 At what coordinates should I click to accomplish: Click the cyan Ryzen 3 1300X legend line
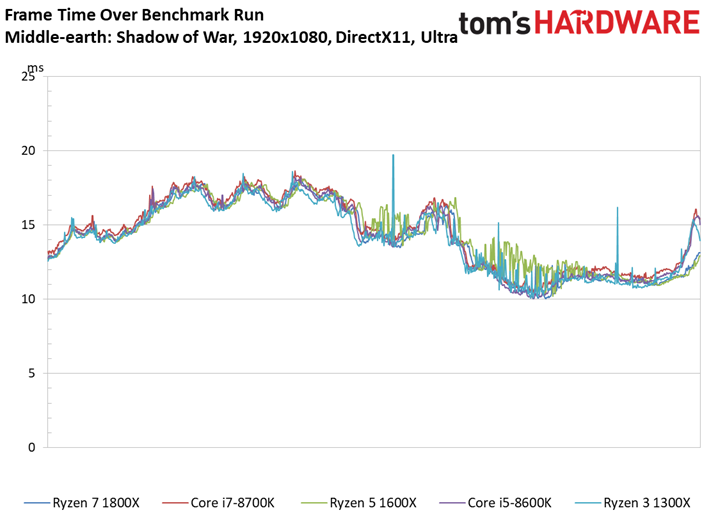(x=588, y=503)
